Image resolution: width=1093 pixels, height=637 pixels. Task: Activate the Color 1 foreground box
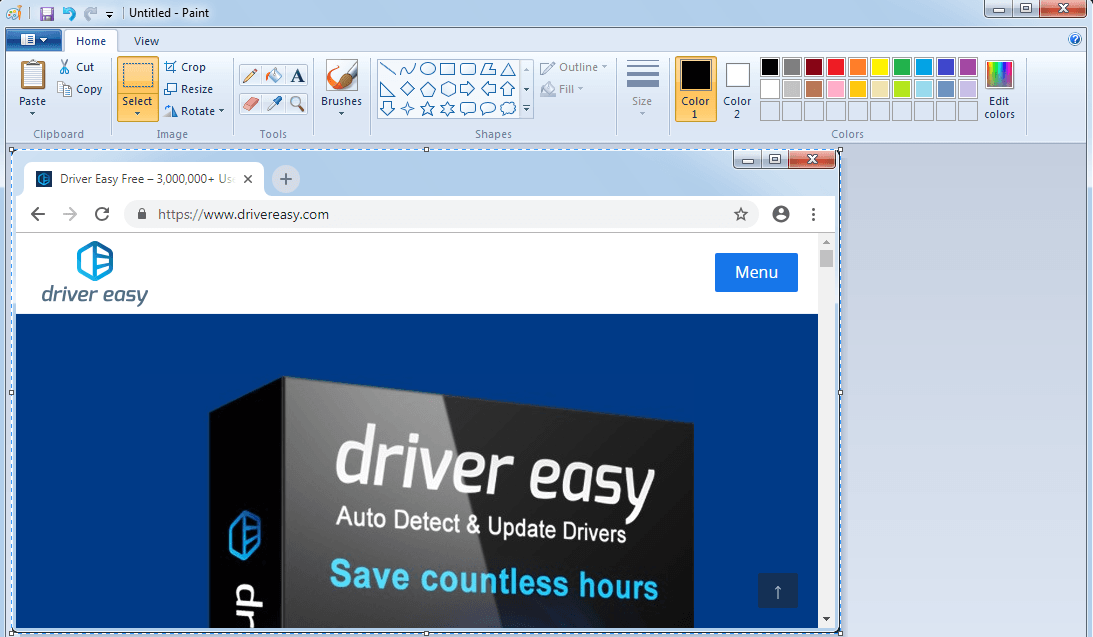point(695,88)
